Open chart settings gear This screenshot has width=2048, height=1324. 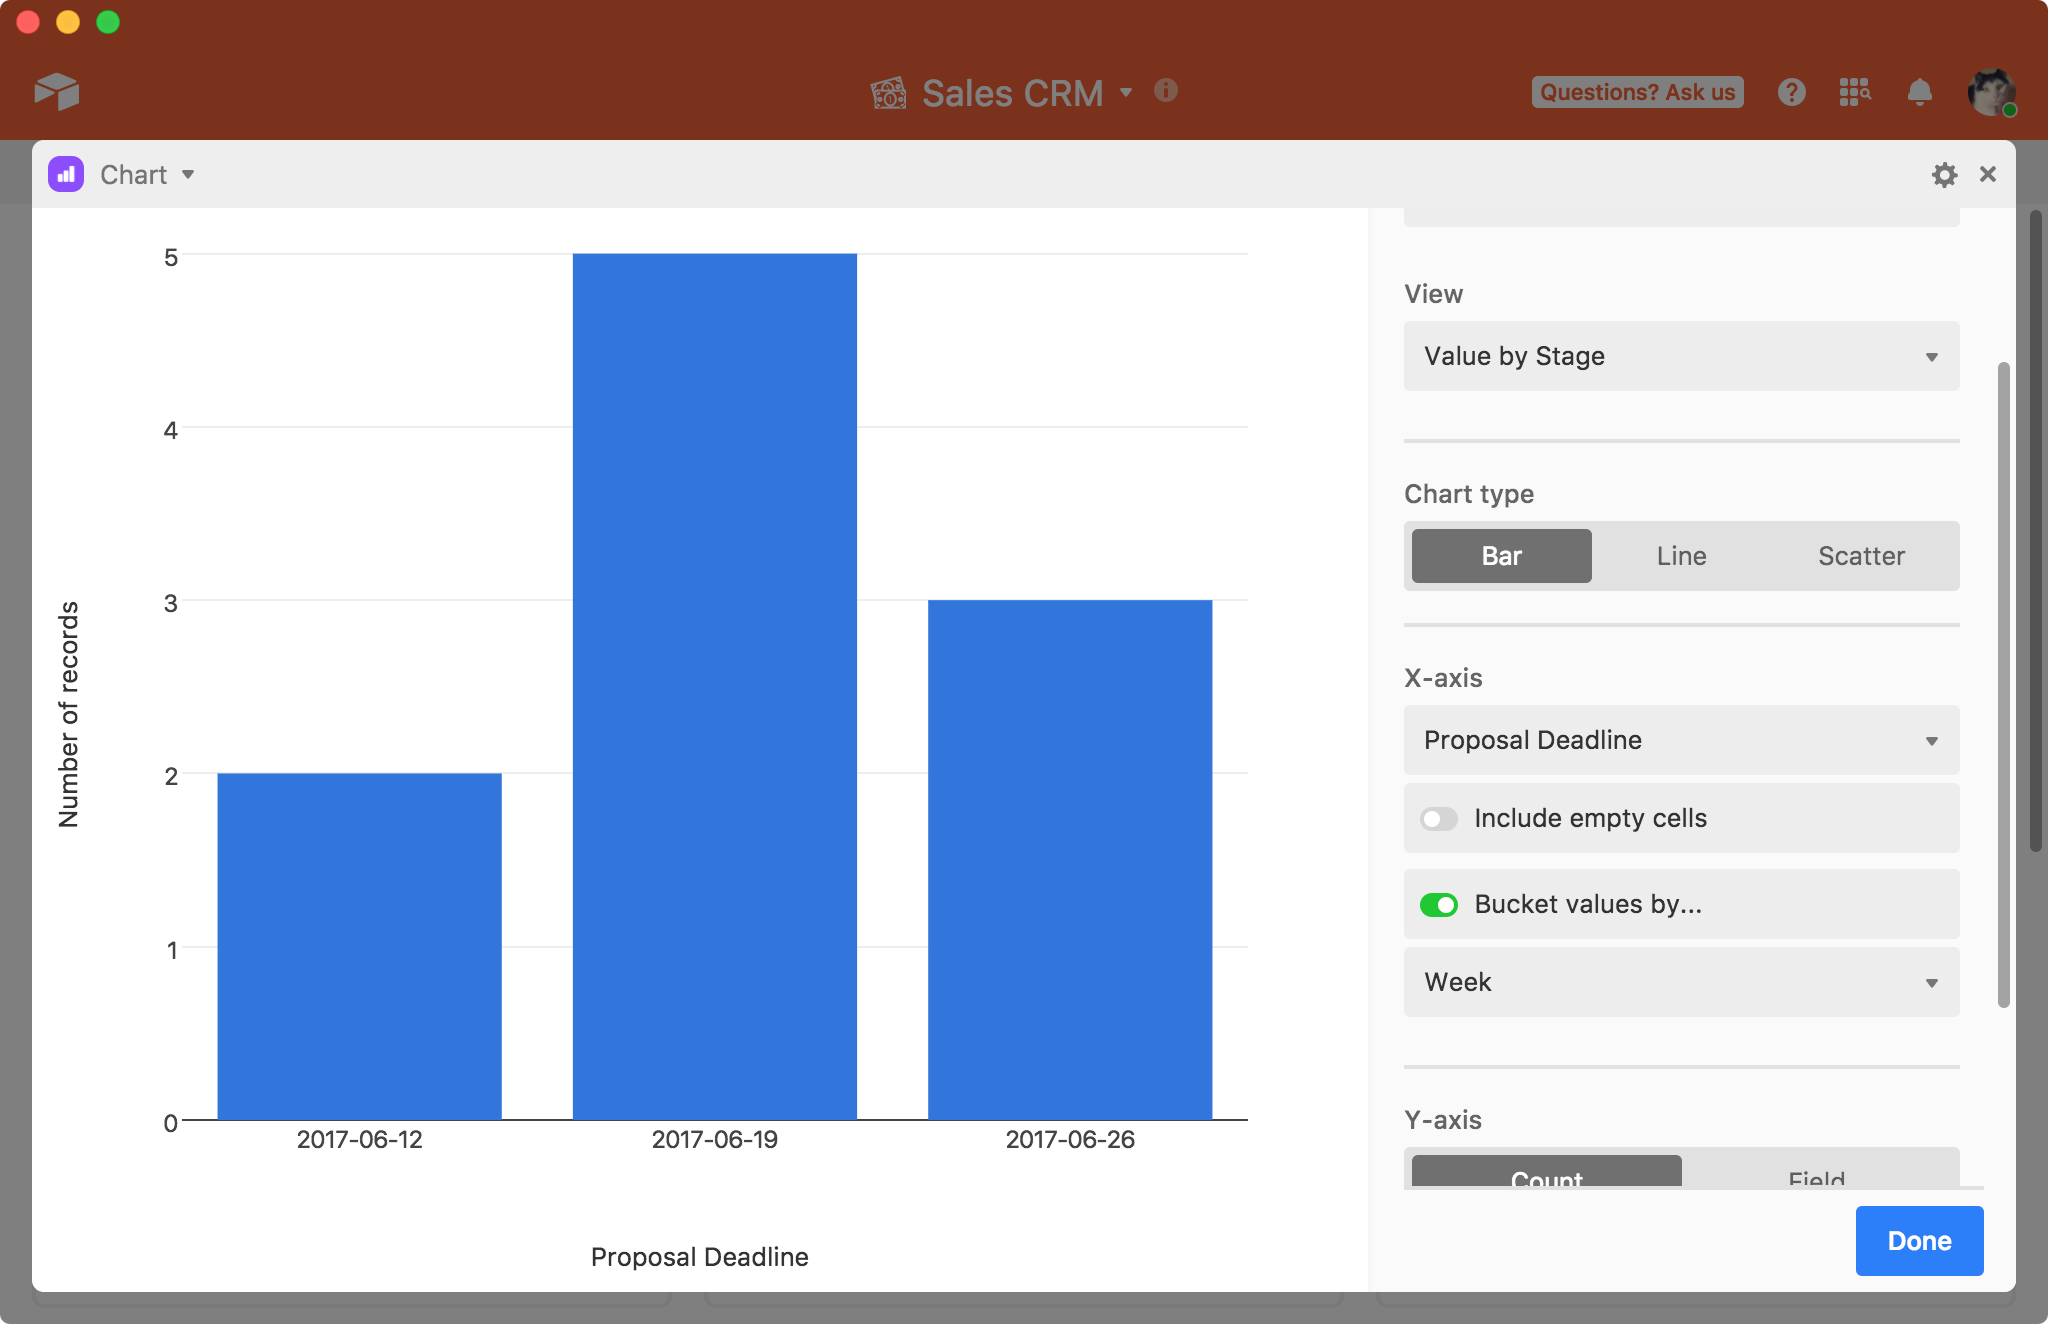tap(1944, 175)
